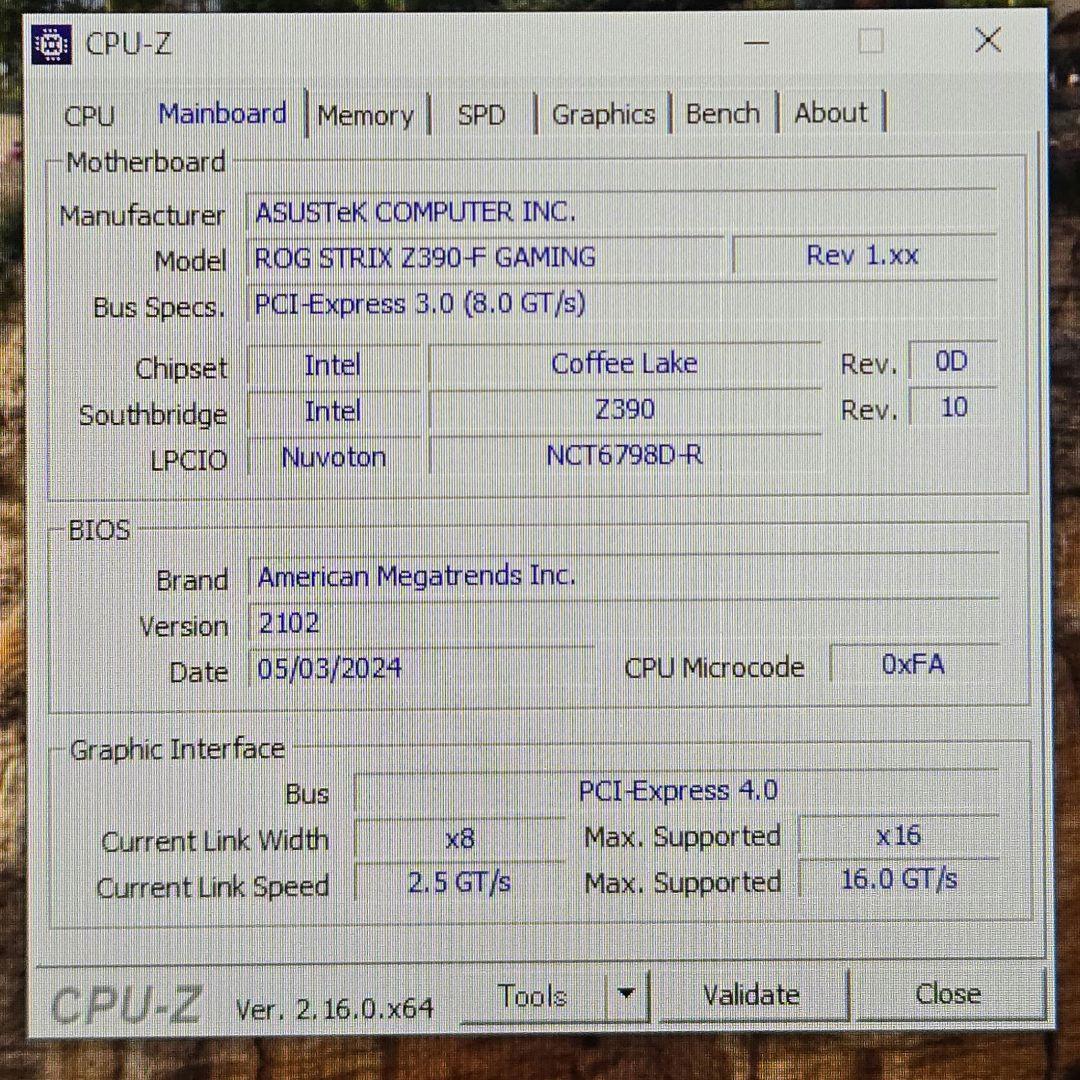This screenshot has width=1080, height=1080.
Task: Select the ROG STRIX Z390-F GAMING model field
Action: pos(485,258)
